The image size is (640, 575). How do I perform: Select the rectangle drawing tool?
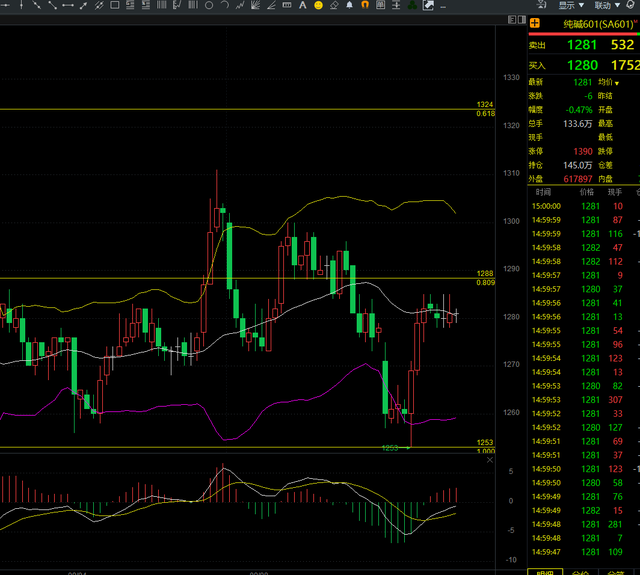115,5
